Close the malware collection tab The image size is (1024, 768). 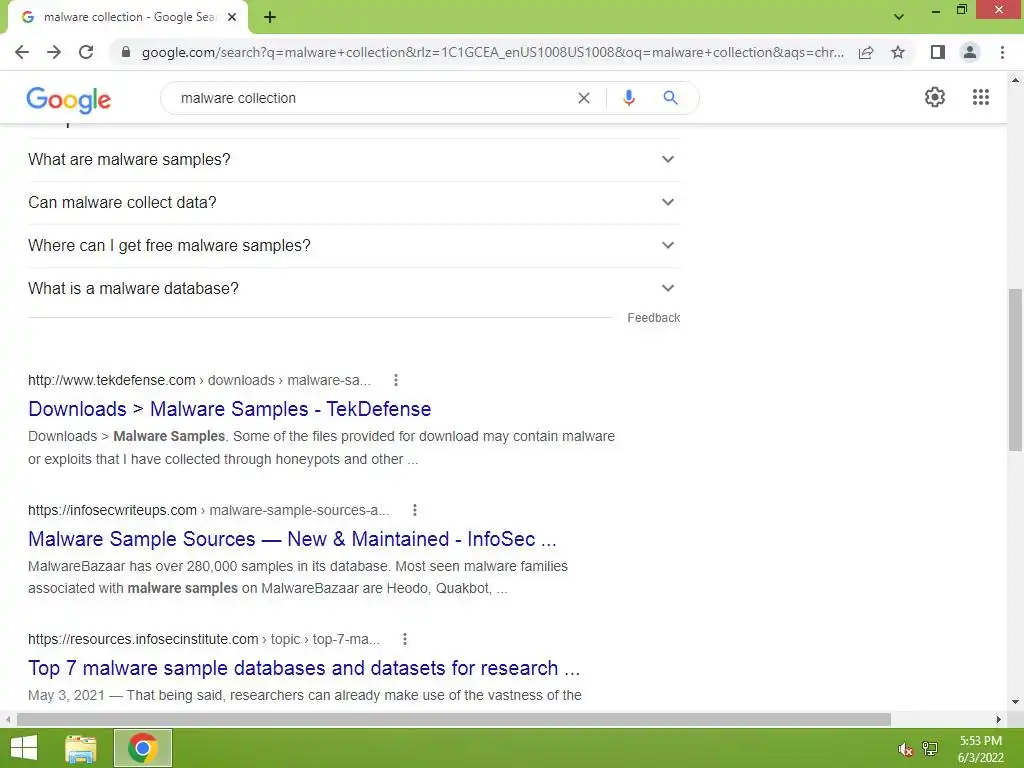pyautogui.click(x=232, y=17)
